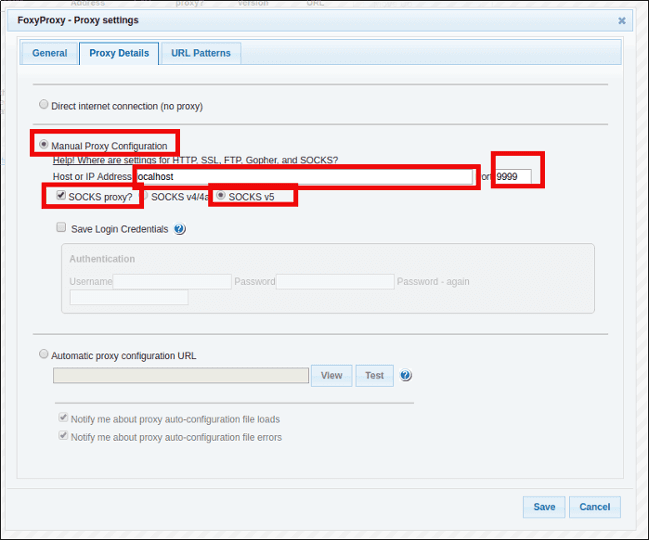Click the View button
The image size is (649, 540).
(332, 376)
